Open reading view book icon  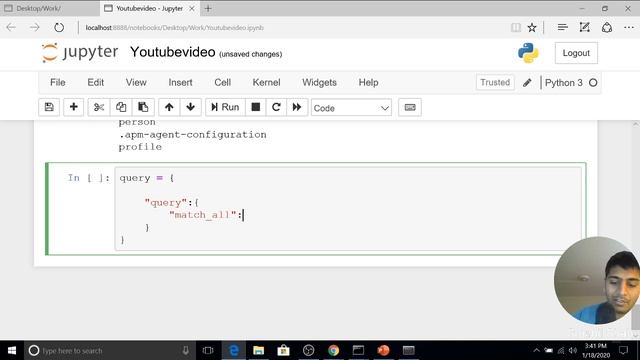[x=516, y=27]
